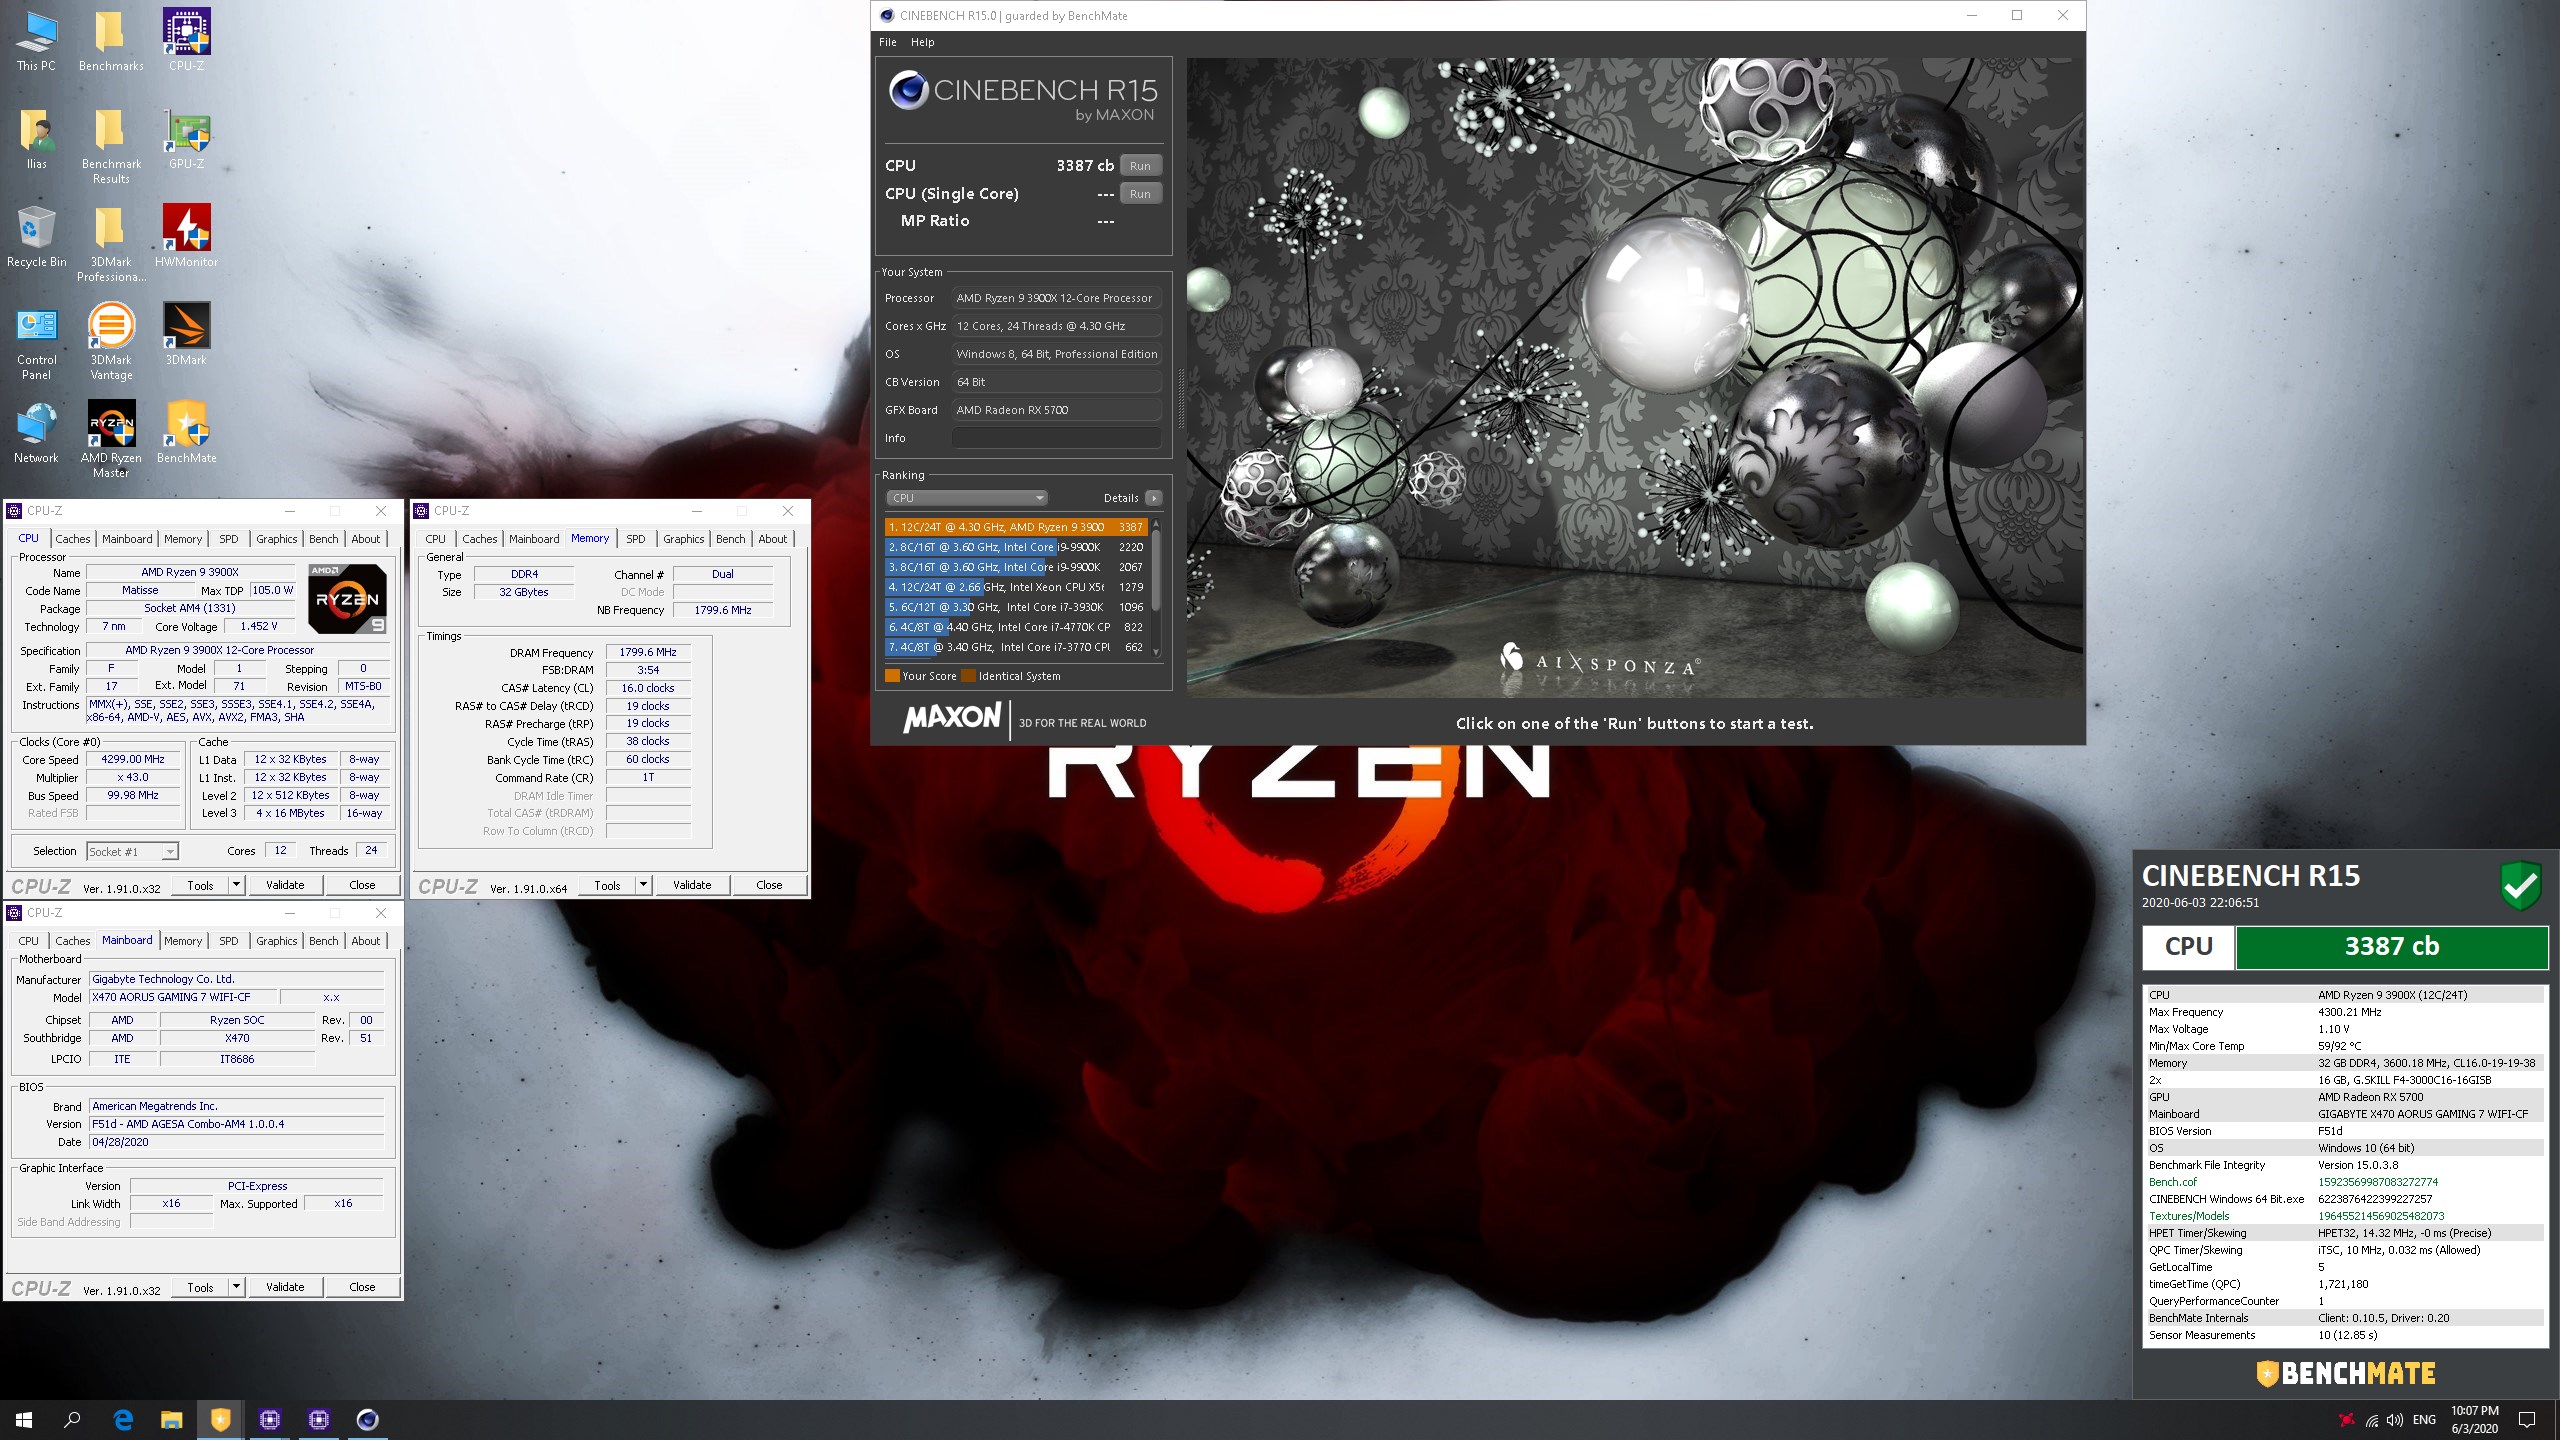Select ranking entry Intel Core i7-3930K
The width and height of the screenshot is (2560, 1440).
pos(1015,607)
